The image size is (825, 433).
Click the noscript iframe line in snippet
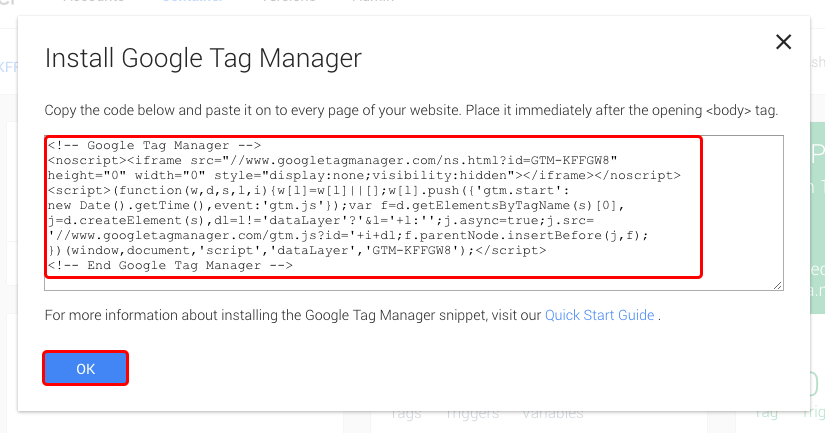coord(332,160)
